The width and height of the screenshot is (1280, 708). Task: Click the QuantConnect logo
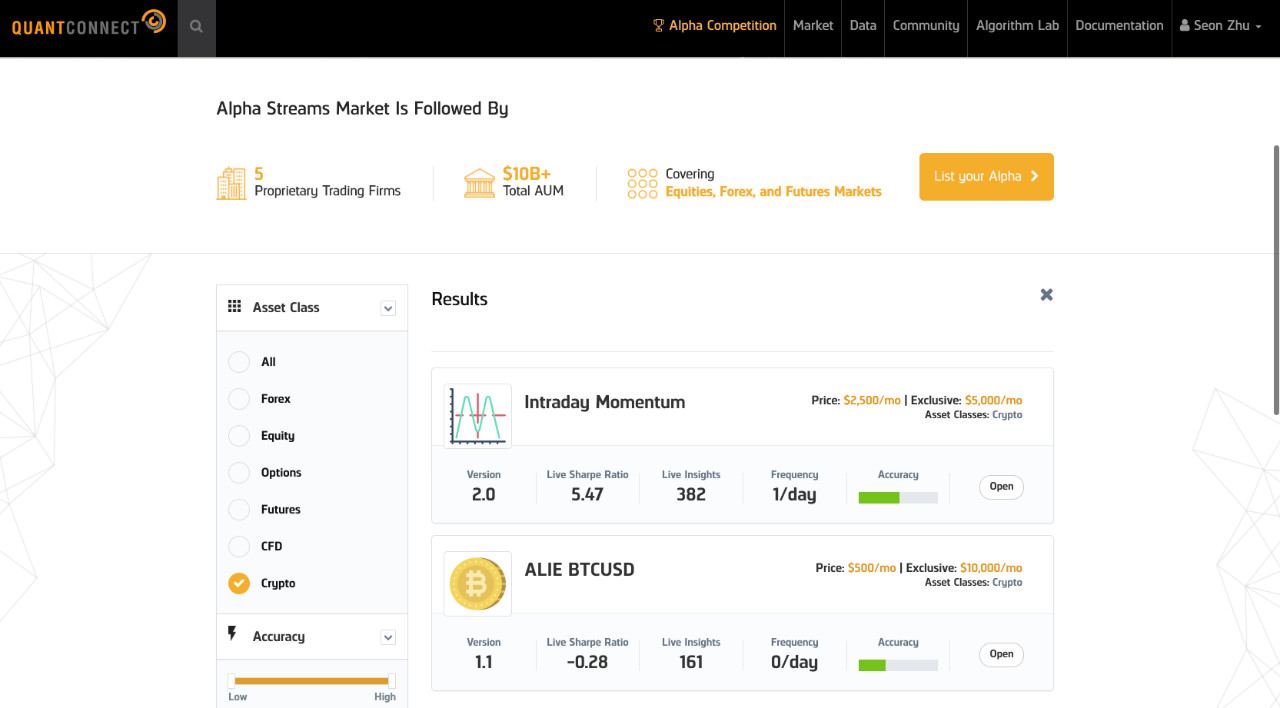(x=89, y=23)
